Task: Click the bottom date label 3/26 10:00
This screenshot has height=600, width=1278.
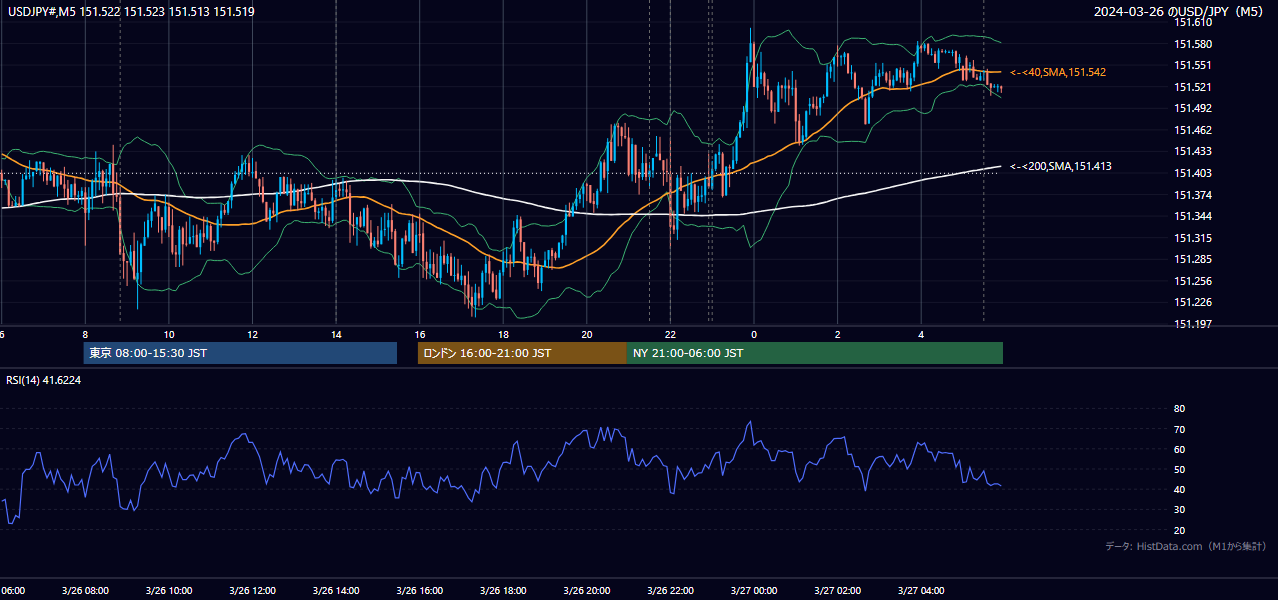Action: pyautogui.click(x=168, y=591)
